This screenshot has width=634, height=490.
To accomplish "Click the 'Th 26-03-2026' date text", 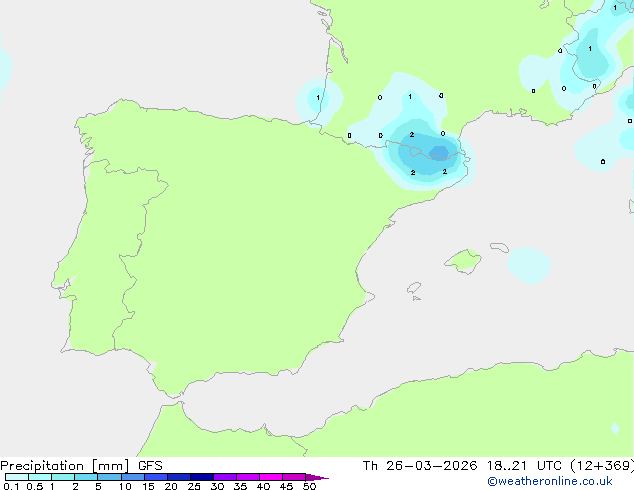I will coord(420,466).
